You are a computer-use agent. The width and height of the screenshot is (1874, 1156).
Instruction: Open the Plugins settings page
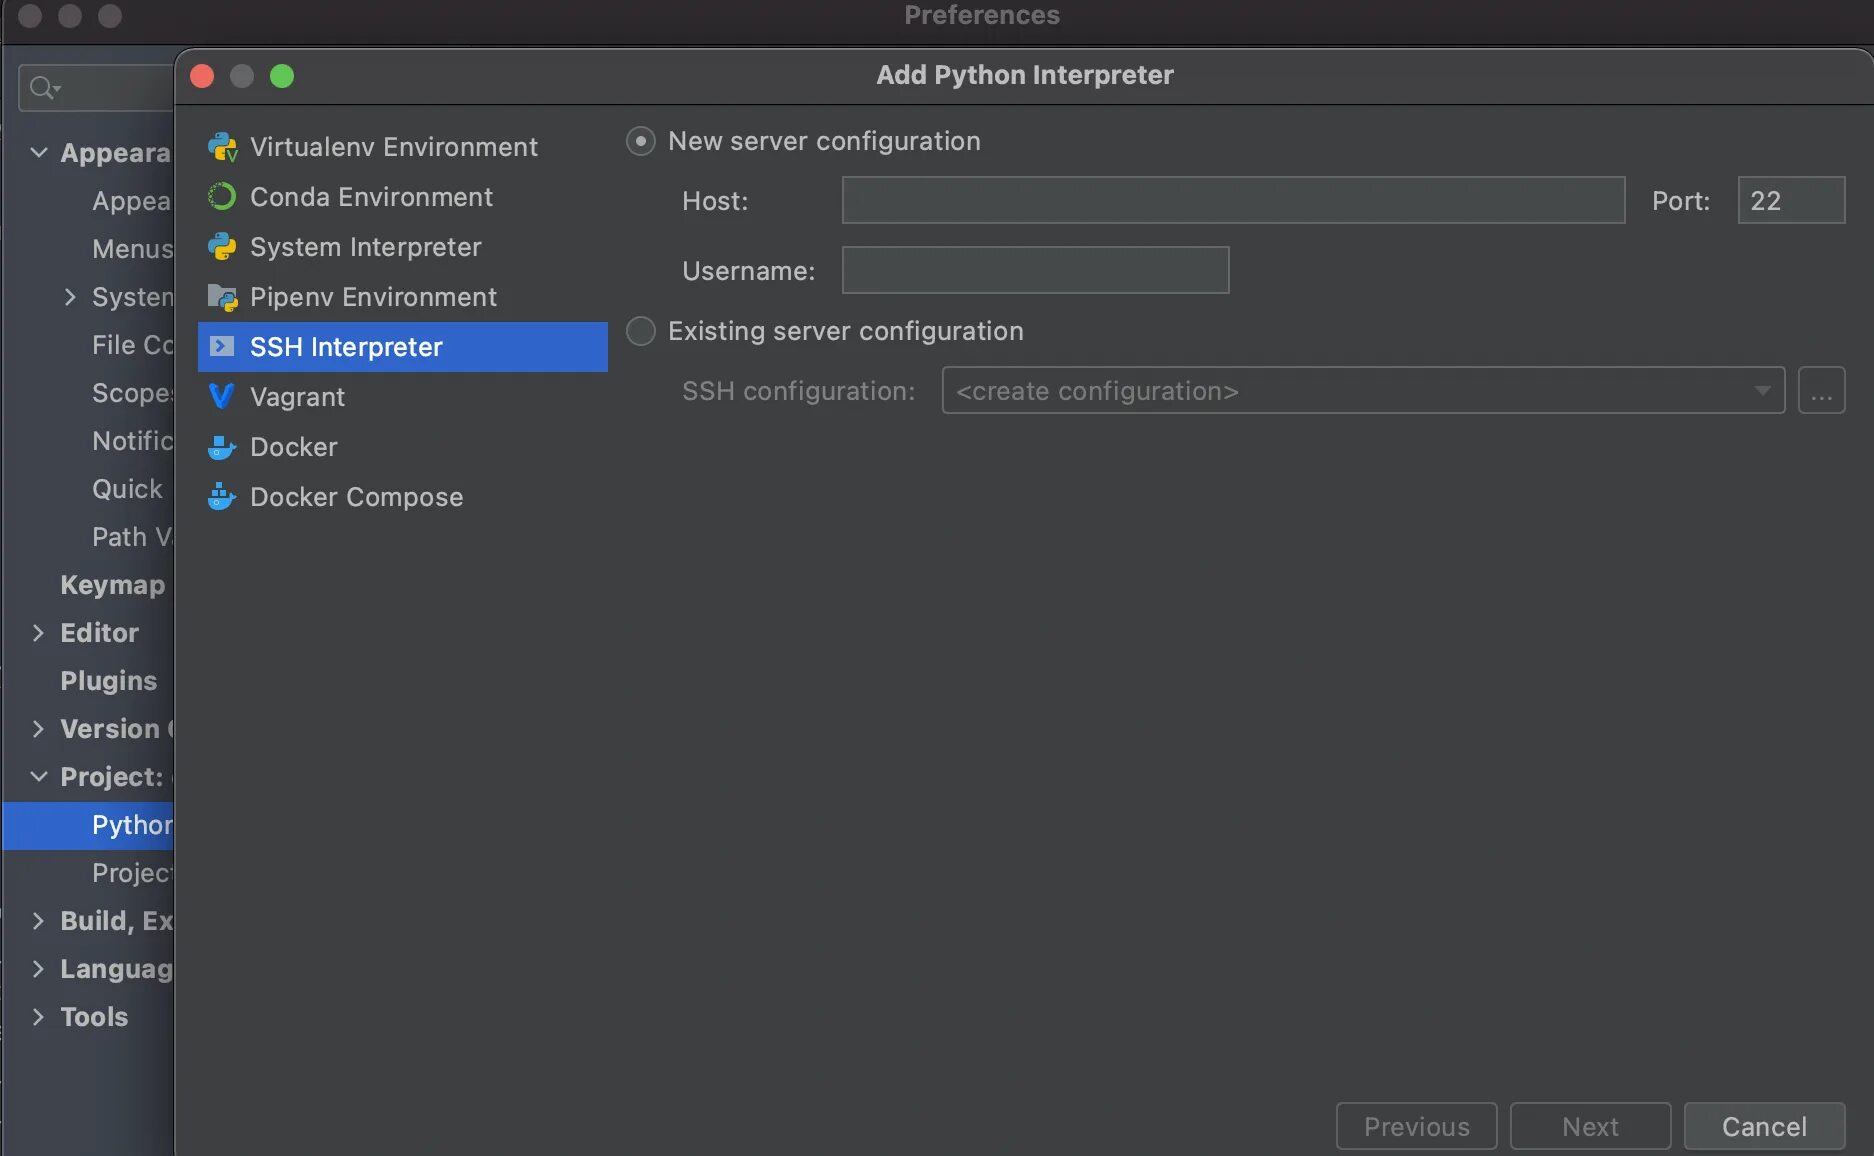[108, 681]
